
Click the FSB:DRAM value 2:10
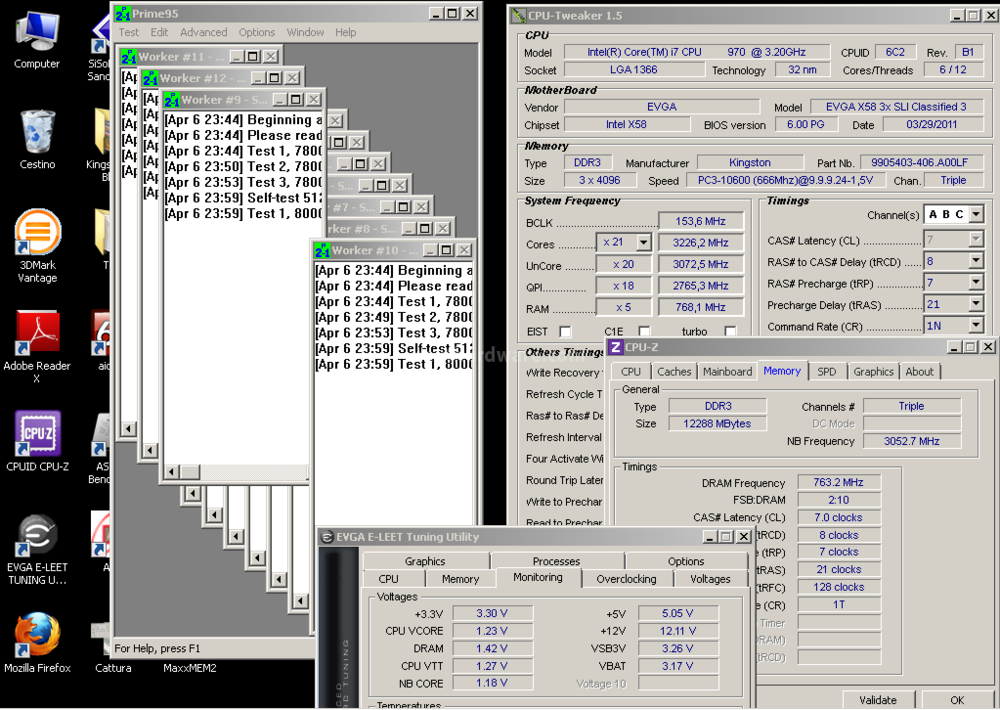(x=838, y=500)
